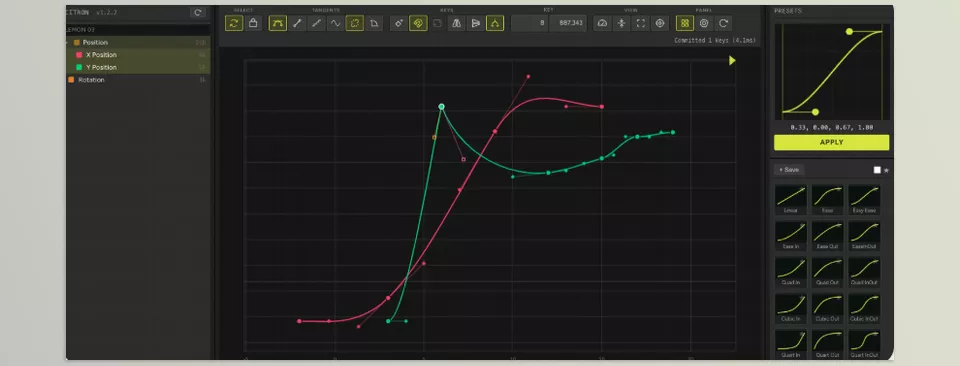Click the key value field showing 887.343
This screenshot has width=960, height=366.
(568, 23)
